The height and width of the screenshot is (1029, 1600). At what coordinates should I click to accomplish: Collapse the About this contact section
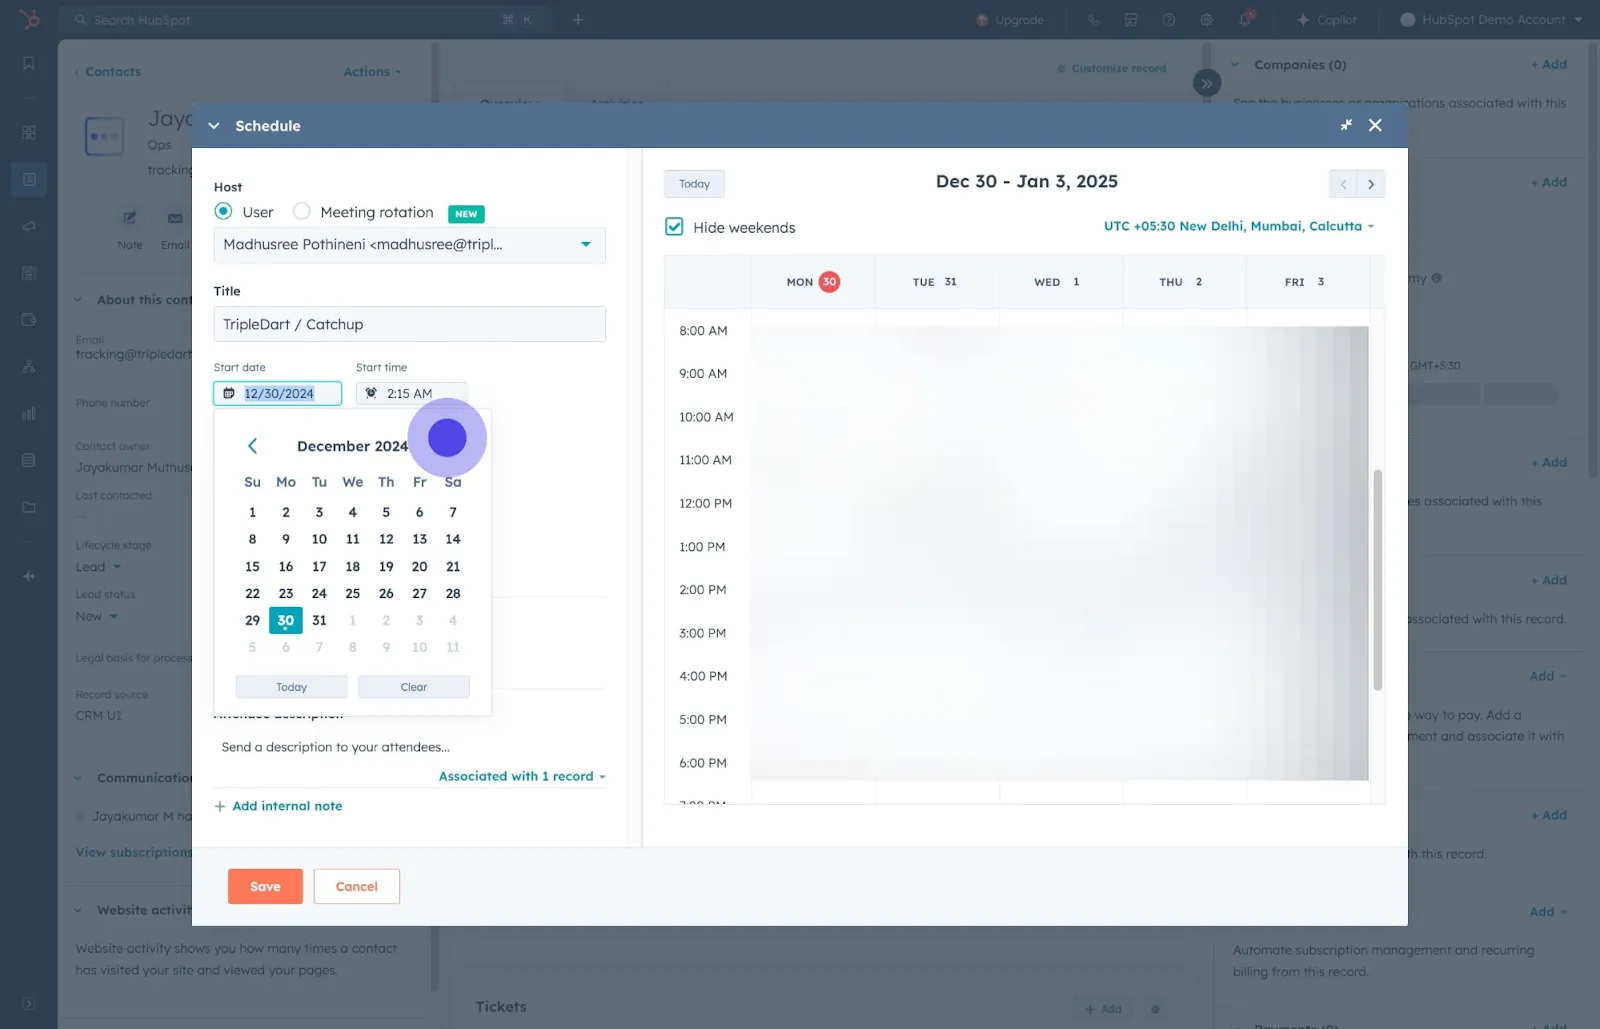pyautogui.click(x=78, y=300)
